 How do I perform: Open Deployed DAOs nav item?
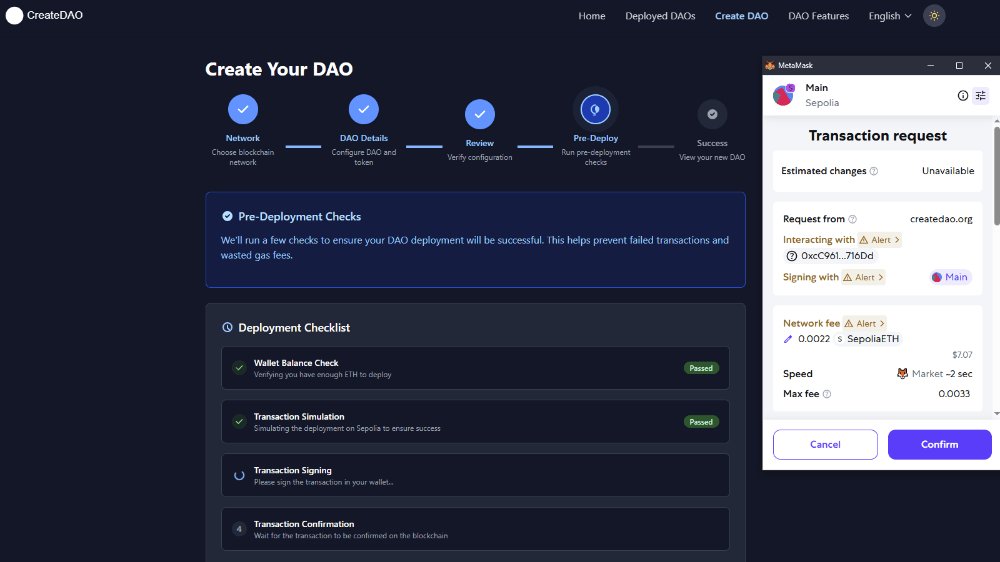point(660,16)
